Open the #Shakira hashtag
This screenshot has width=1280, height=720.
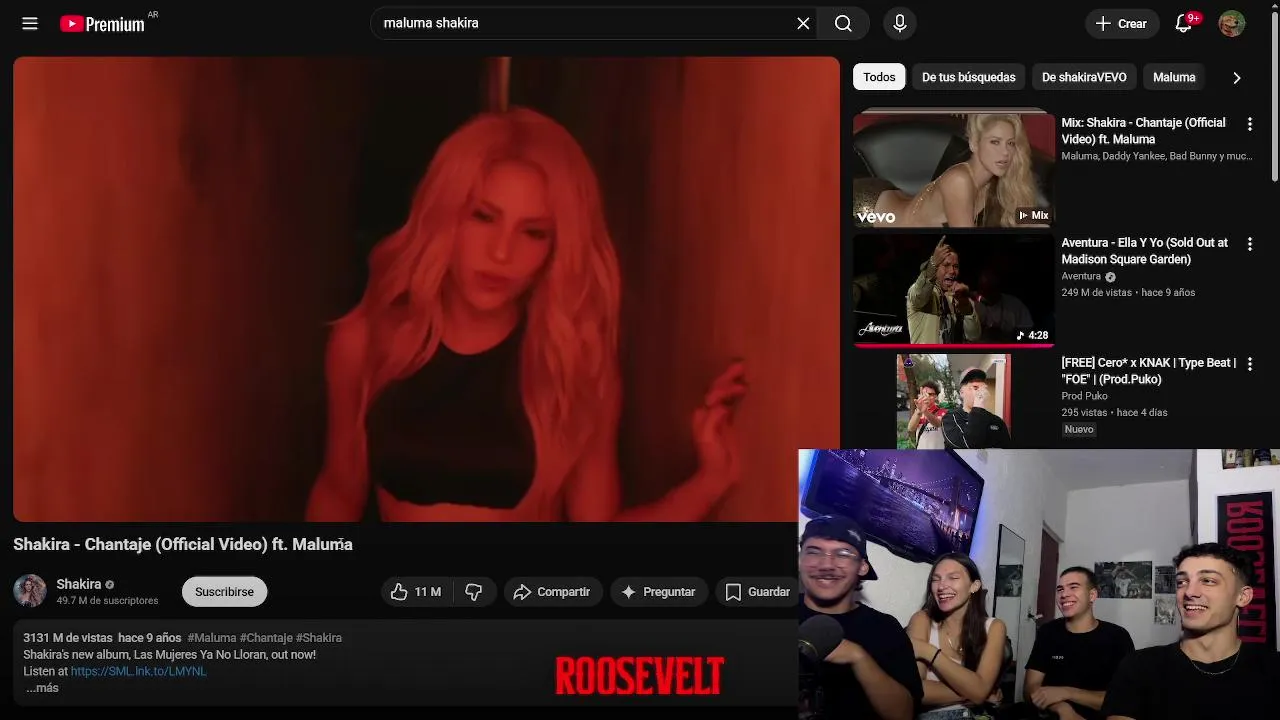pyautogui.click(x=319, y=638)
